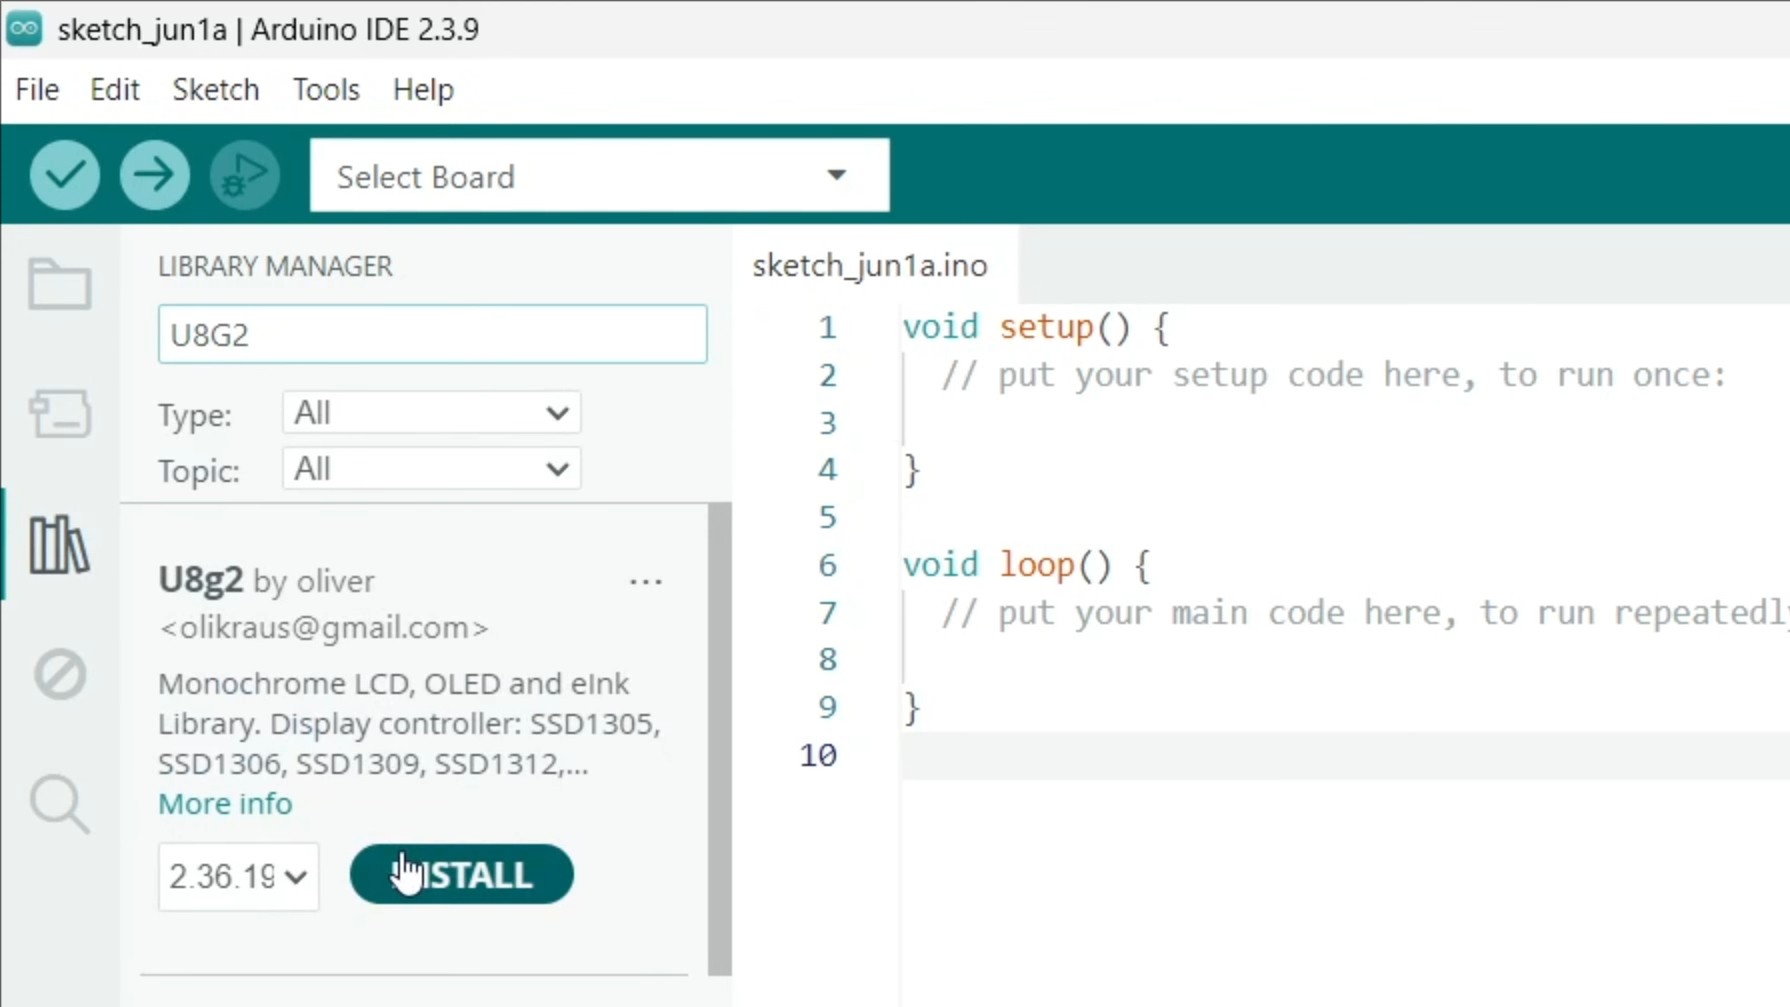Click the U8g2 library title
The image size is (1790, 1007).
click(x=201, y=579)
